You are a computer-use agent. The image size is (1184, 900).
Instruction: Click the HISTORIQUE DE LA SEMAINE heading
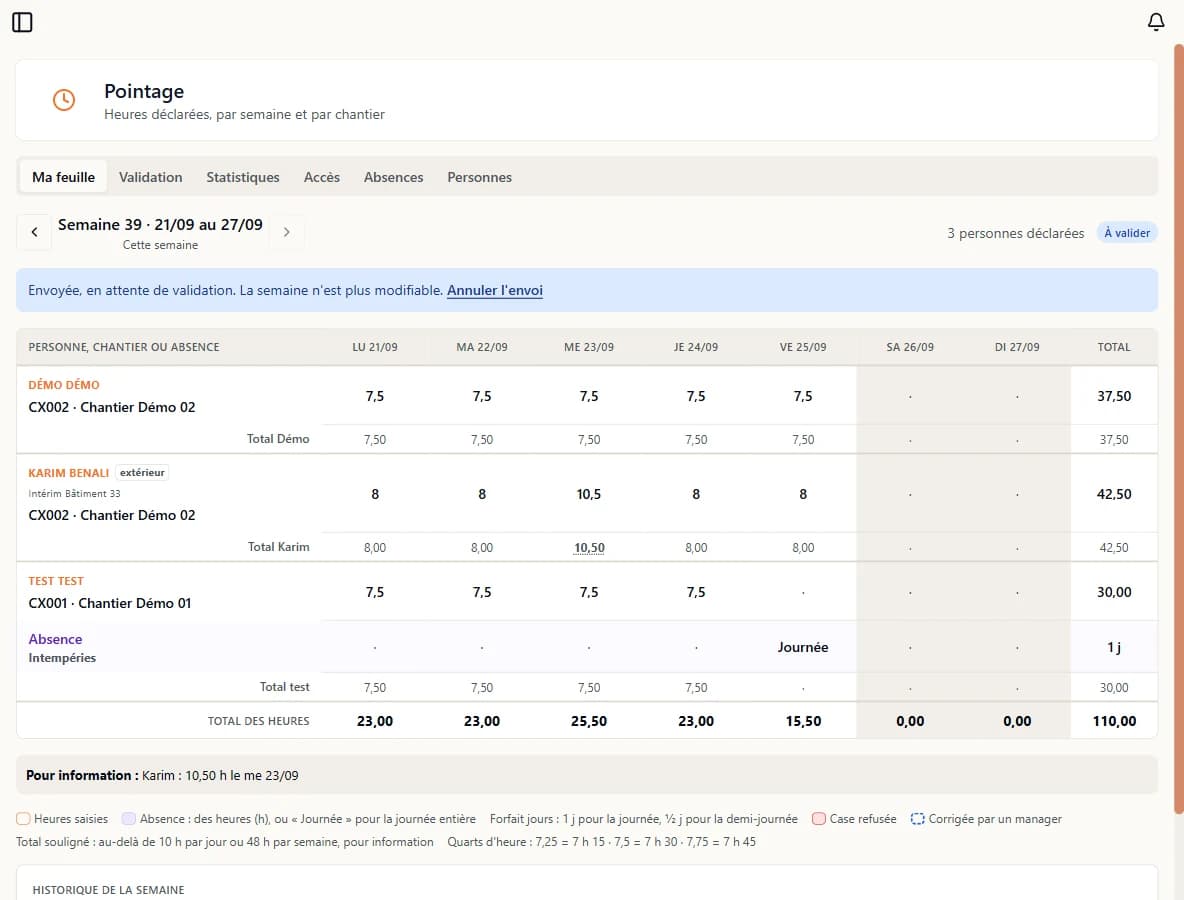(108, 890)
